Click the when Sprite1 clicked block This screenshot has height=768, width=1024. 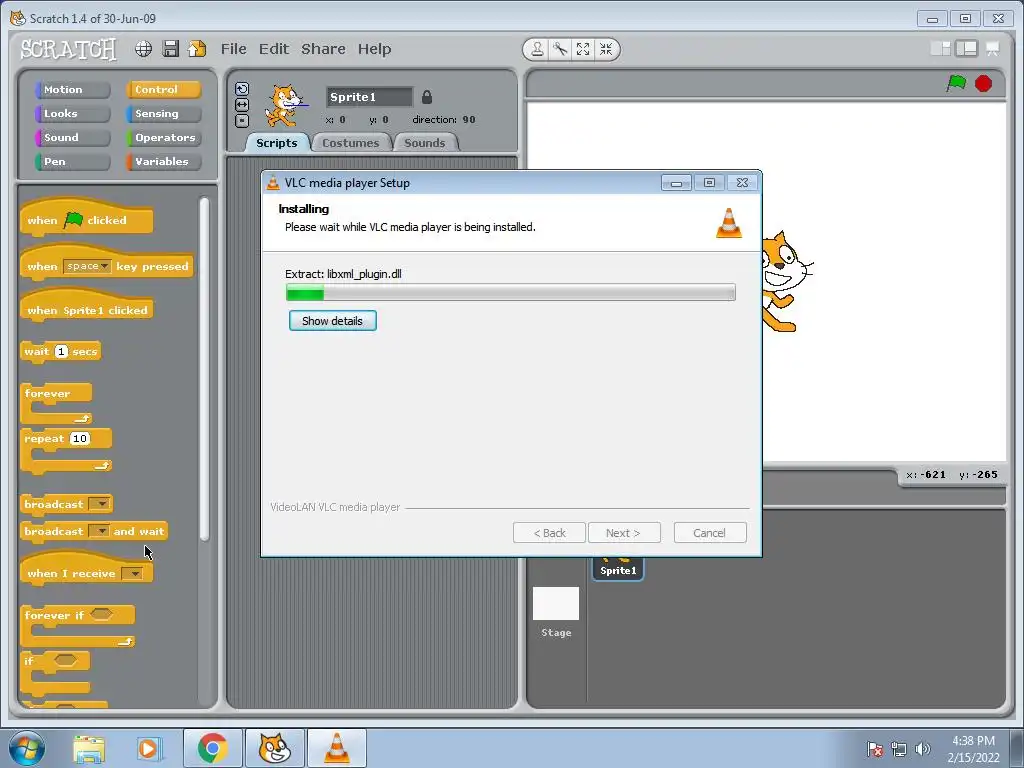tap(87, 307)
